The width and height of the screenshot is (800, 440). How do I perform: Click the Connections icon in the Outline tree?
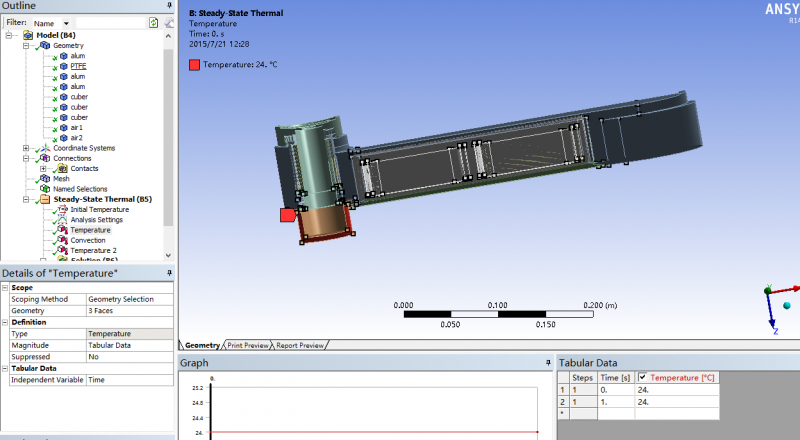(x=45, y=158)
